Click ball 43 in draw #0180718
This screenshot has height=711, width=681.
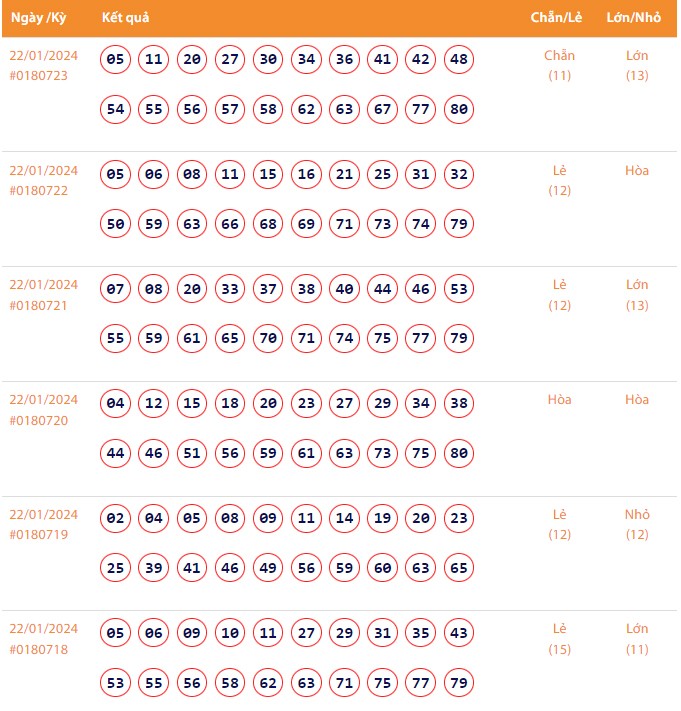459,633
